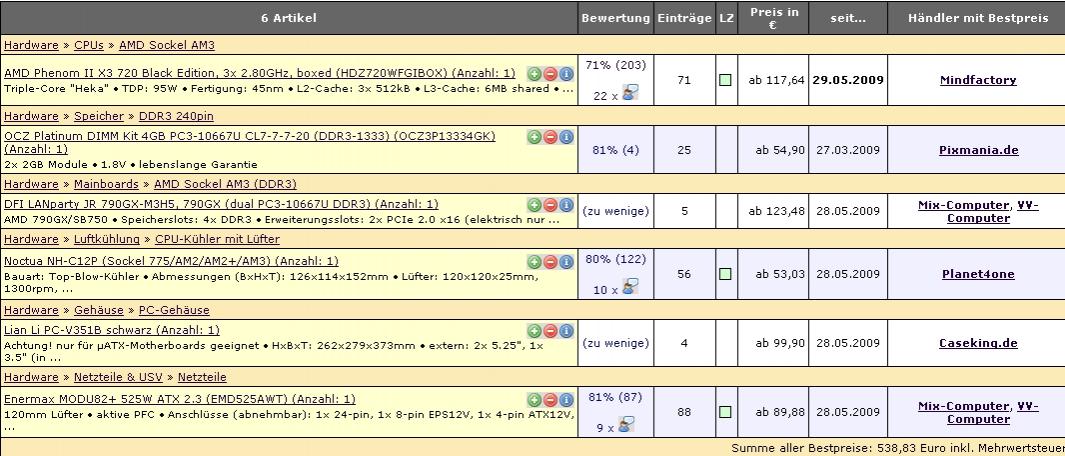Screen dimensions: 1065x456
Task: Select the 71% (203) rating text
Action: 615,65
